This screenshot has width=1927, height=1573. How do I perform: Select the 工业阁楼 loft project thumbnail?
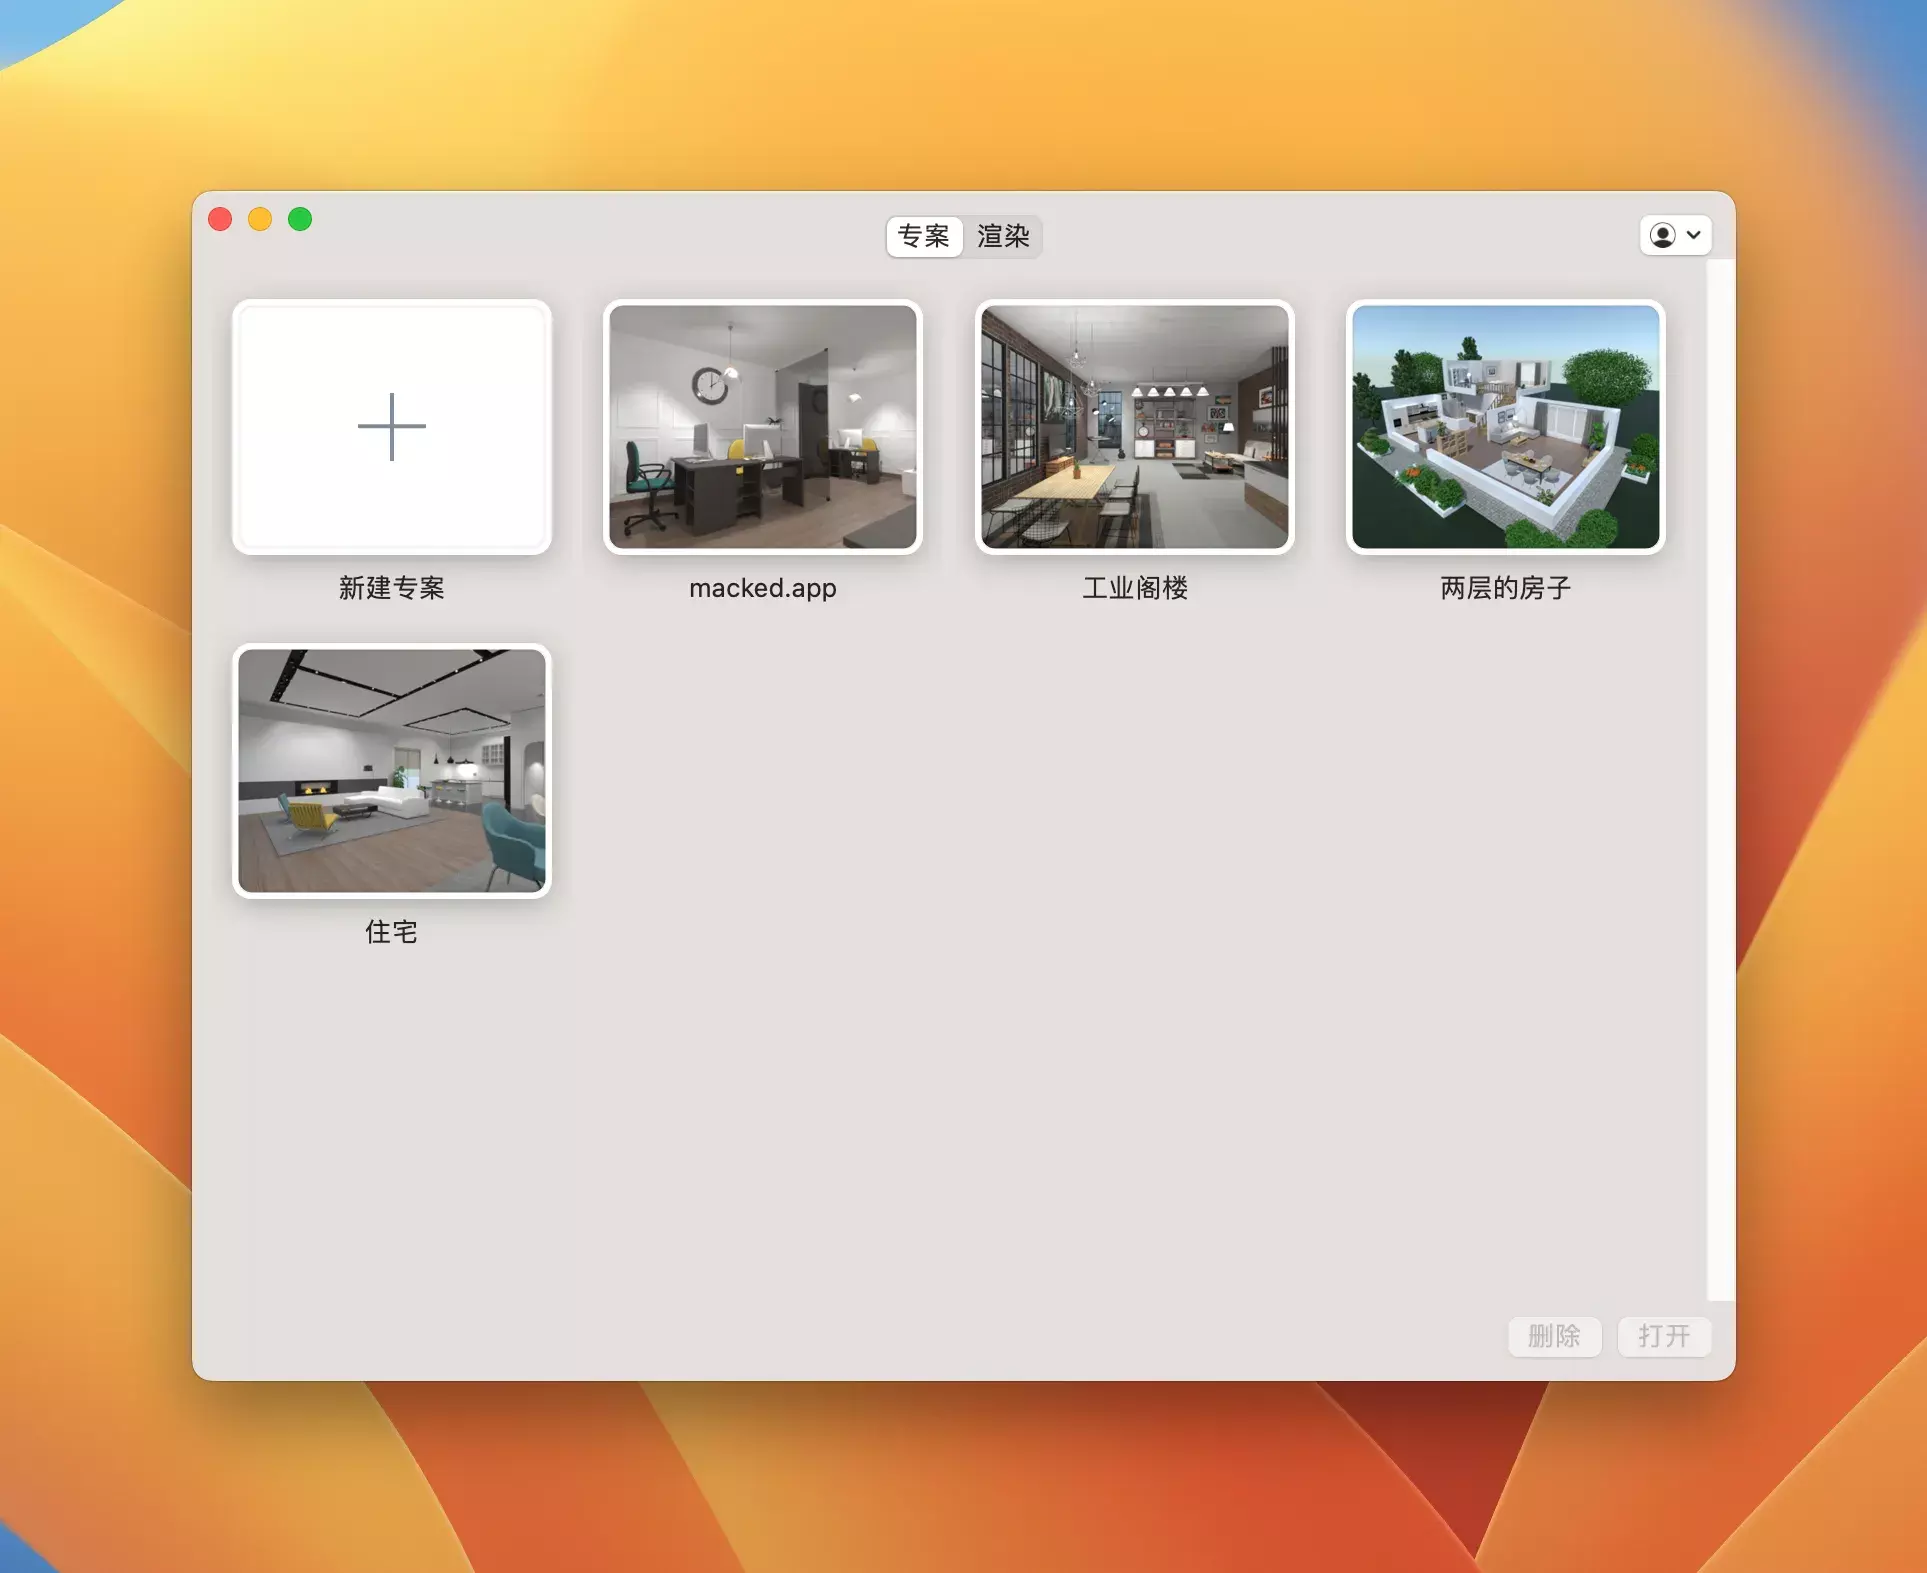tap(1134, 427)
